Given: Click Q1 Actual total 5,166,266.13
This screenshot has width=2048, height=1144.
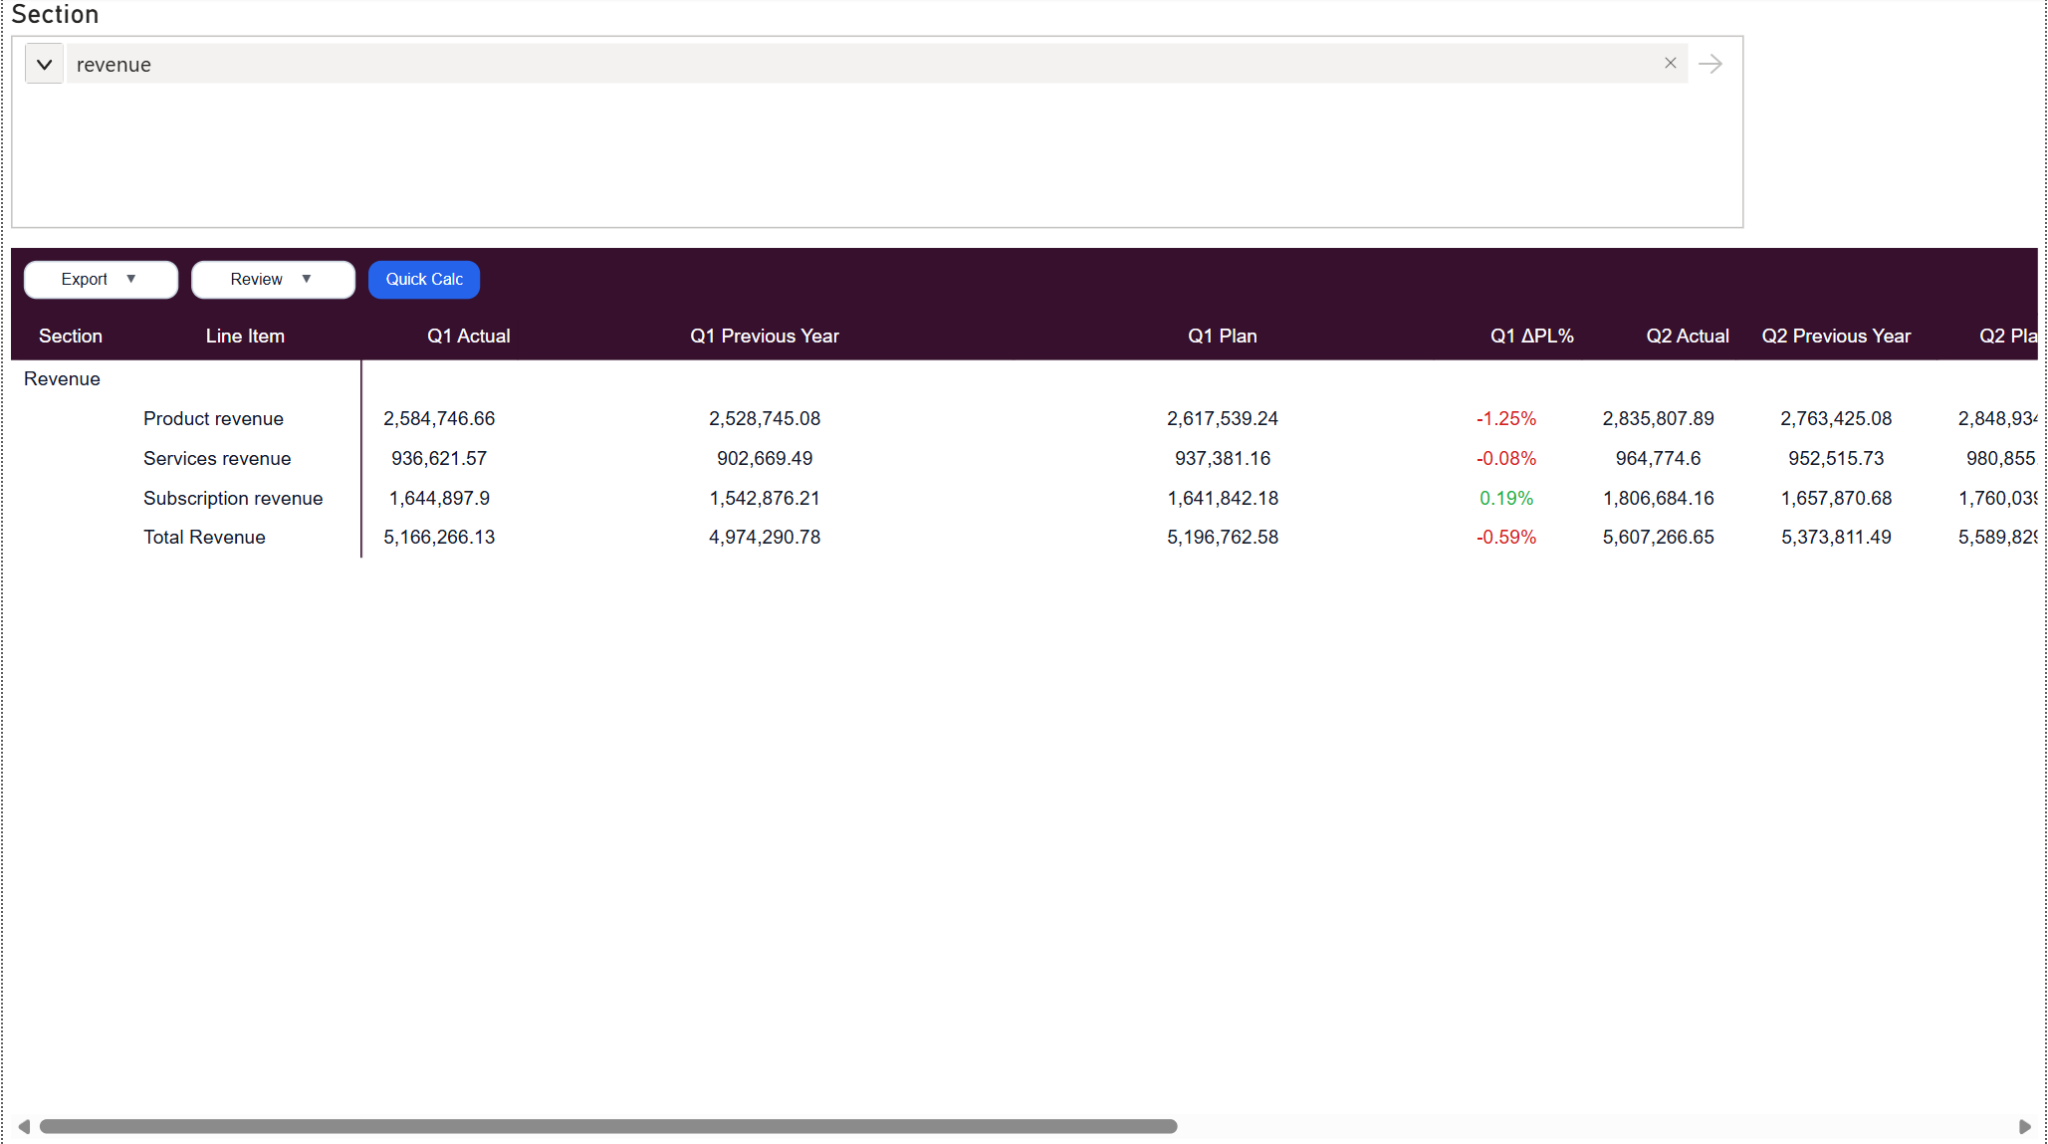Looking at the screenshot, I should [x=439, y=537].
